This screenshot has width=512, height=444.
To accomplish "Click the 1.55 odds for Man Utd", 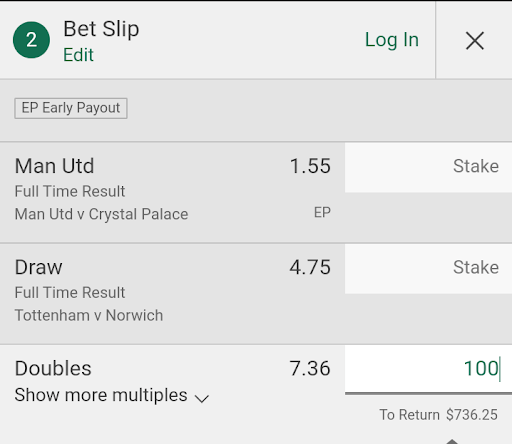I will coord(310,166).
